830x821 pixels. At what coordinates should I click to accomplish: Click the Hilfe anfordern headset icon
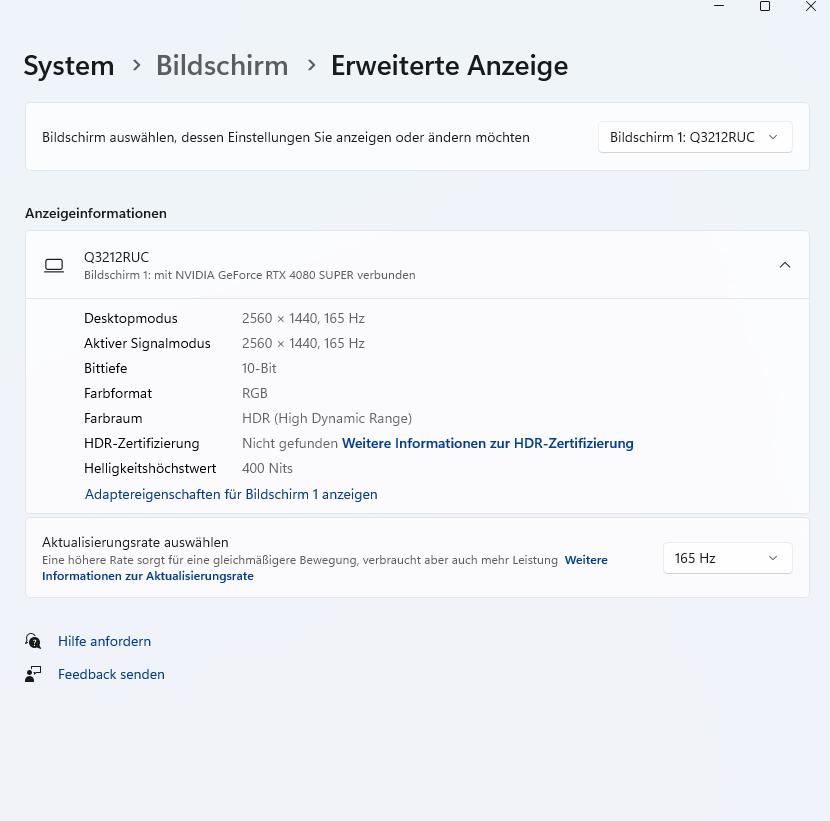34,641
